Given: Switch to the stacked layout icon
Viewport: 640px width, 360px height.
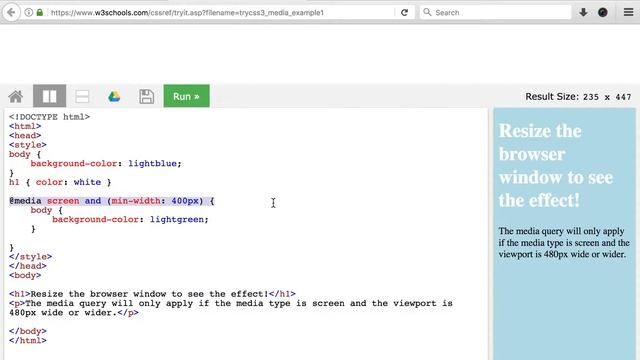Looking at the screenshot, I should (82, 97).
